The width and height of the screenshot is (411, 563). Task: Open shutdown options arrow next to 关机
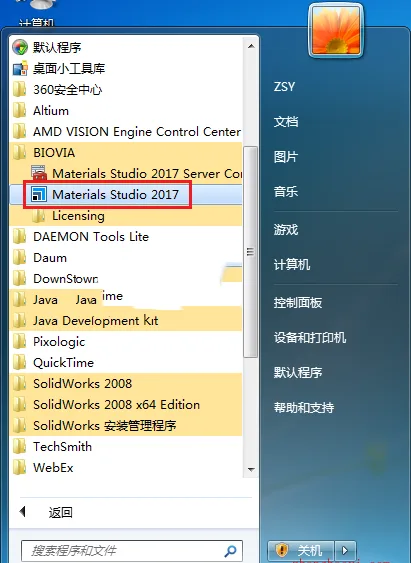345,550
